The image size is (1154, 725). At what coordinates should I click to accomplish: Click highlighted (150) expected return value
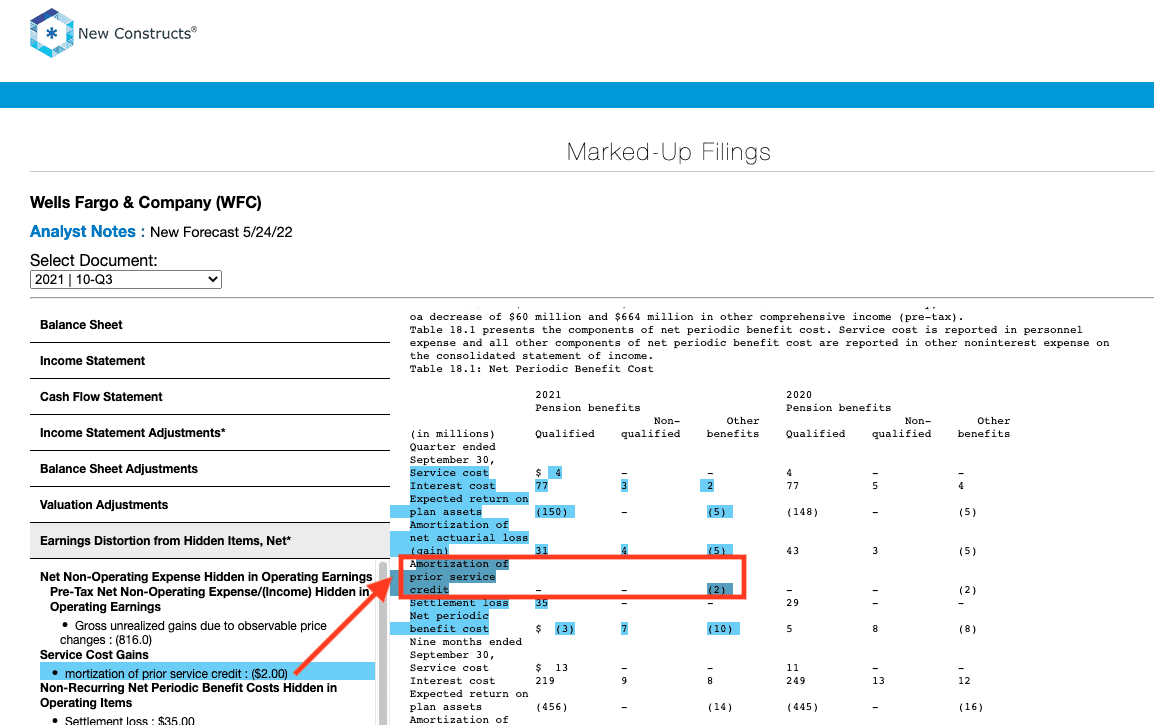click(x=555, y=512)
